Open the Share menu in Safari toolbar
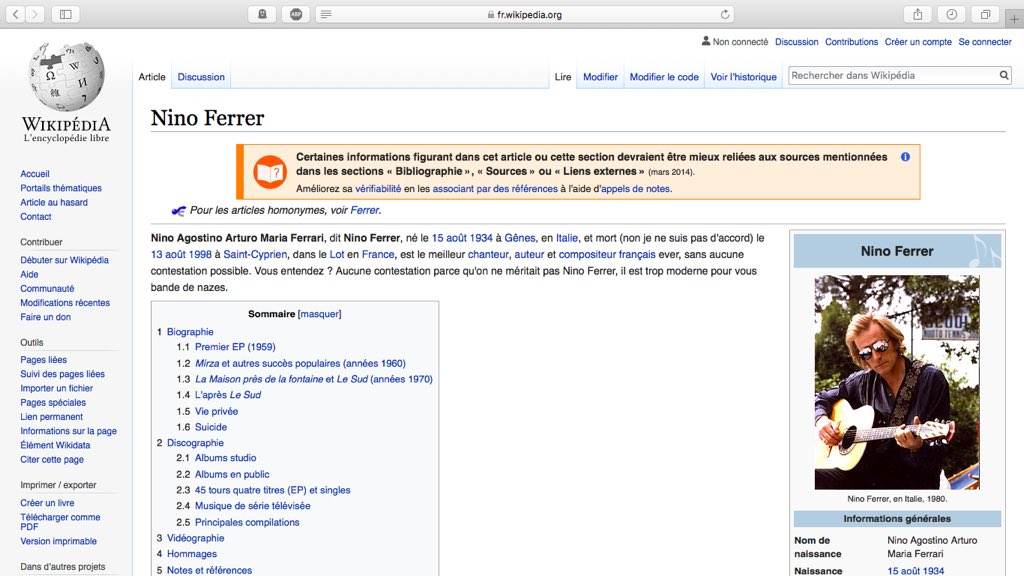 pyautogui.click(x=918, y=14)
